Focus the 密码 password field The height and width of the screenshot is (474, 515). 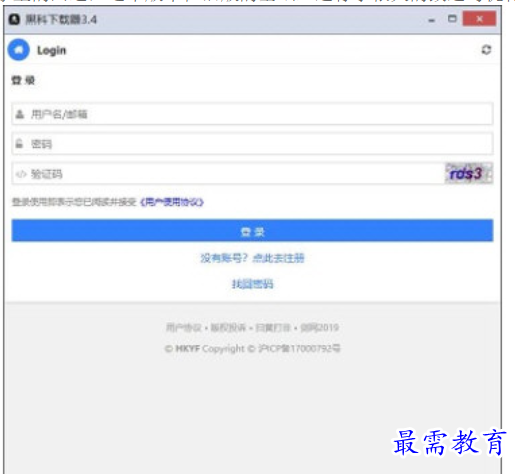tap(252, 144)
